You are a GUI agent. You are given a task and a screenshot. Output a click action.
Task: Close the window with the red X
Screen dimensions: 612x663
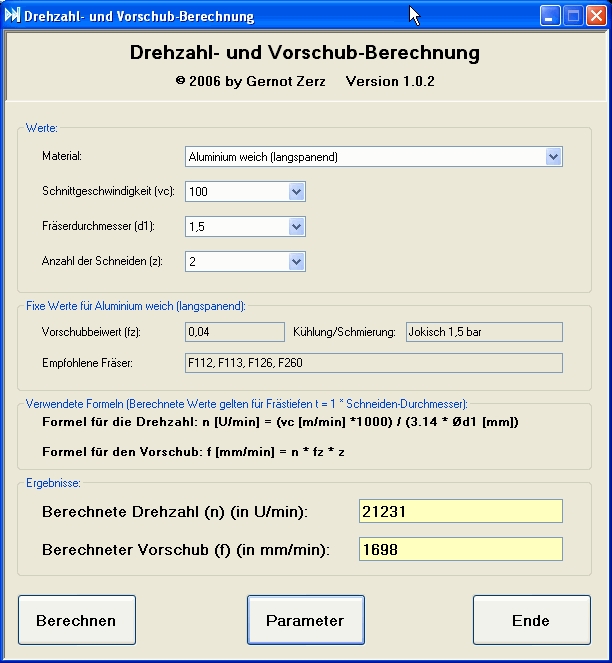[596, 16]
